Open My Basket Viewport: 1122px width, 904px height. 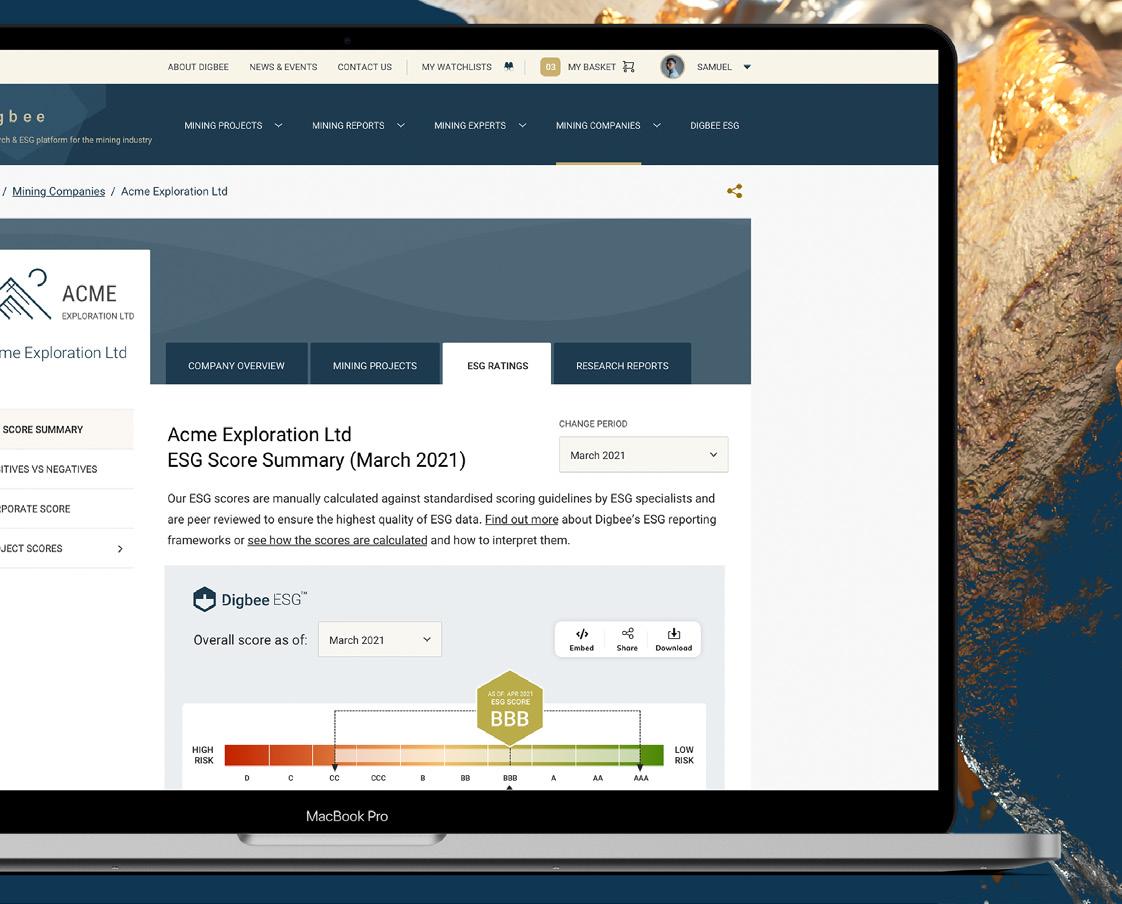(x=592, y=67)
